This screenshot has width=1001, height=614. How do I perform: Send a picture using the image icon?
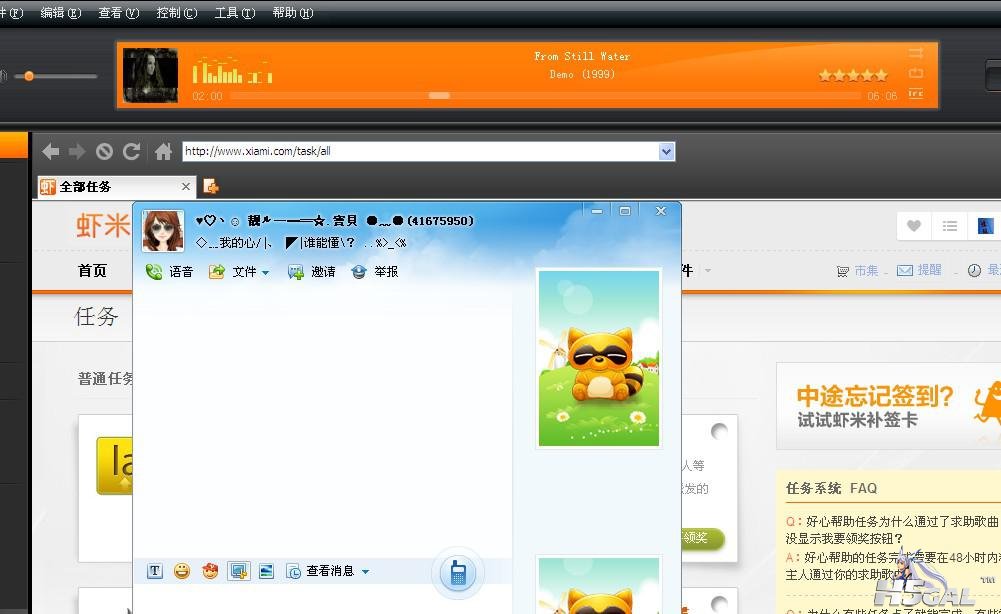click(x=266, y=571)
